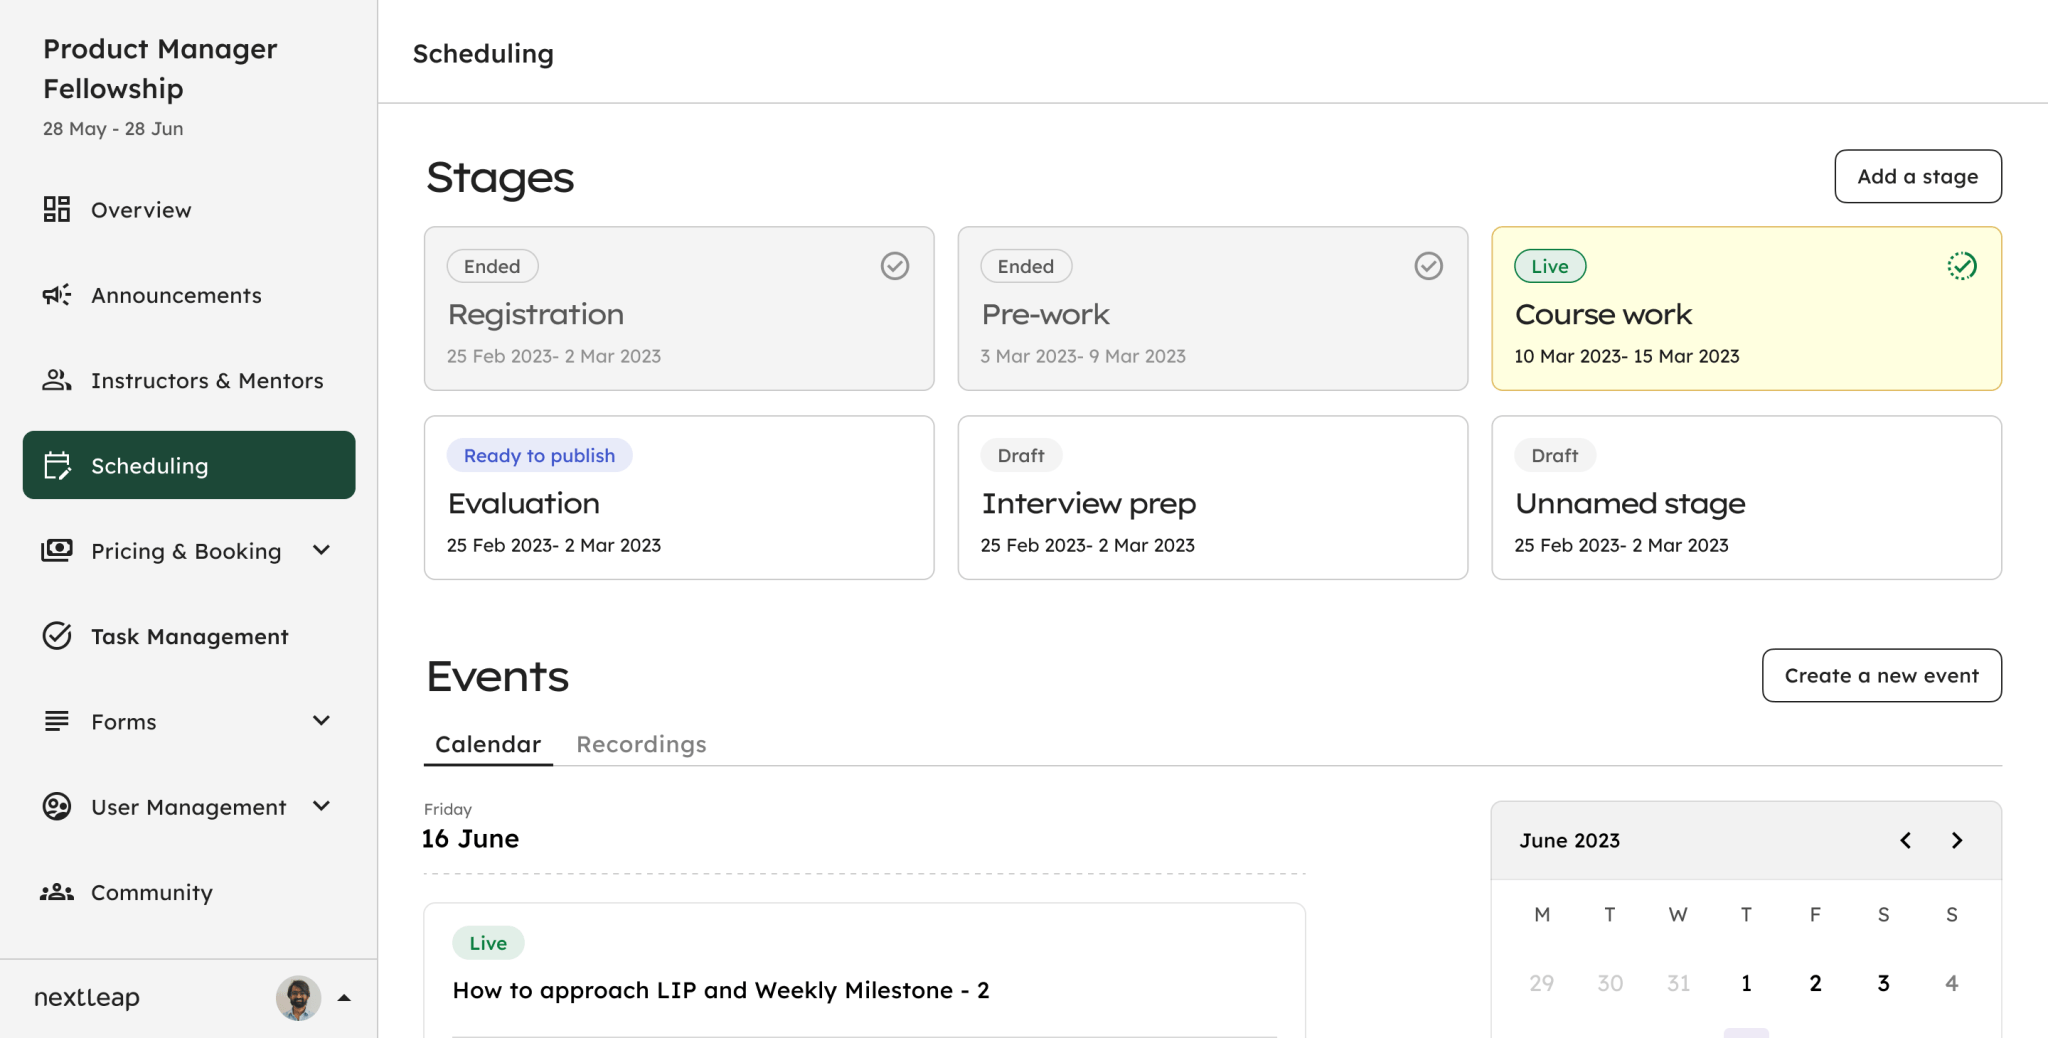Screen dimensions: 2048x1038
Task: Click the profile avatar in the sidebar footer
Action: [x=298, y=997]
